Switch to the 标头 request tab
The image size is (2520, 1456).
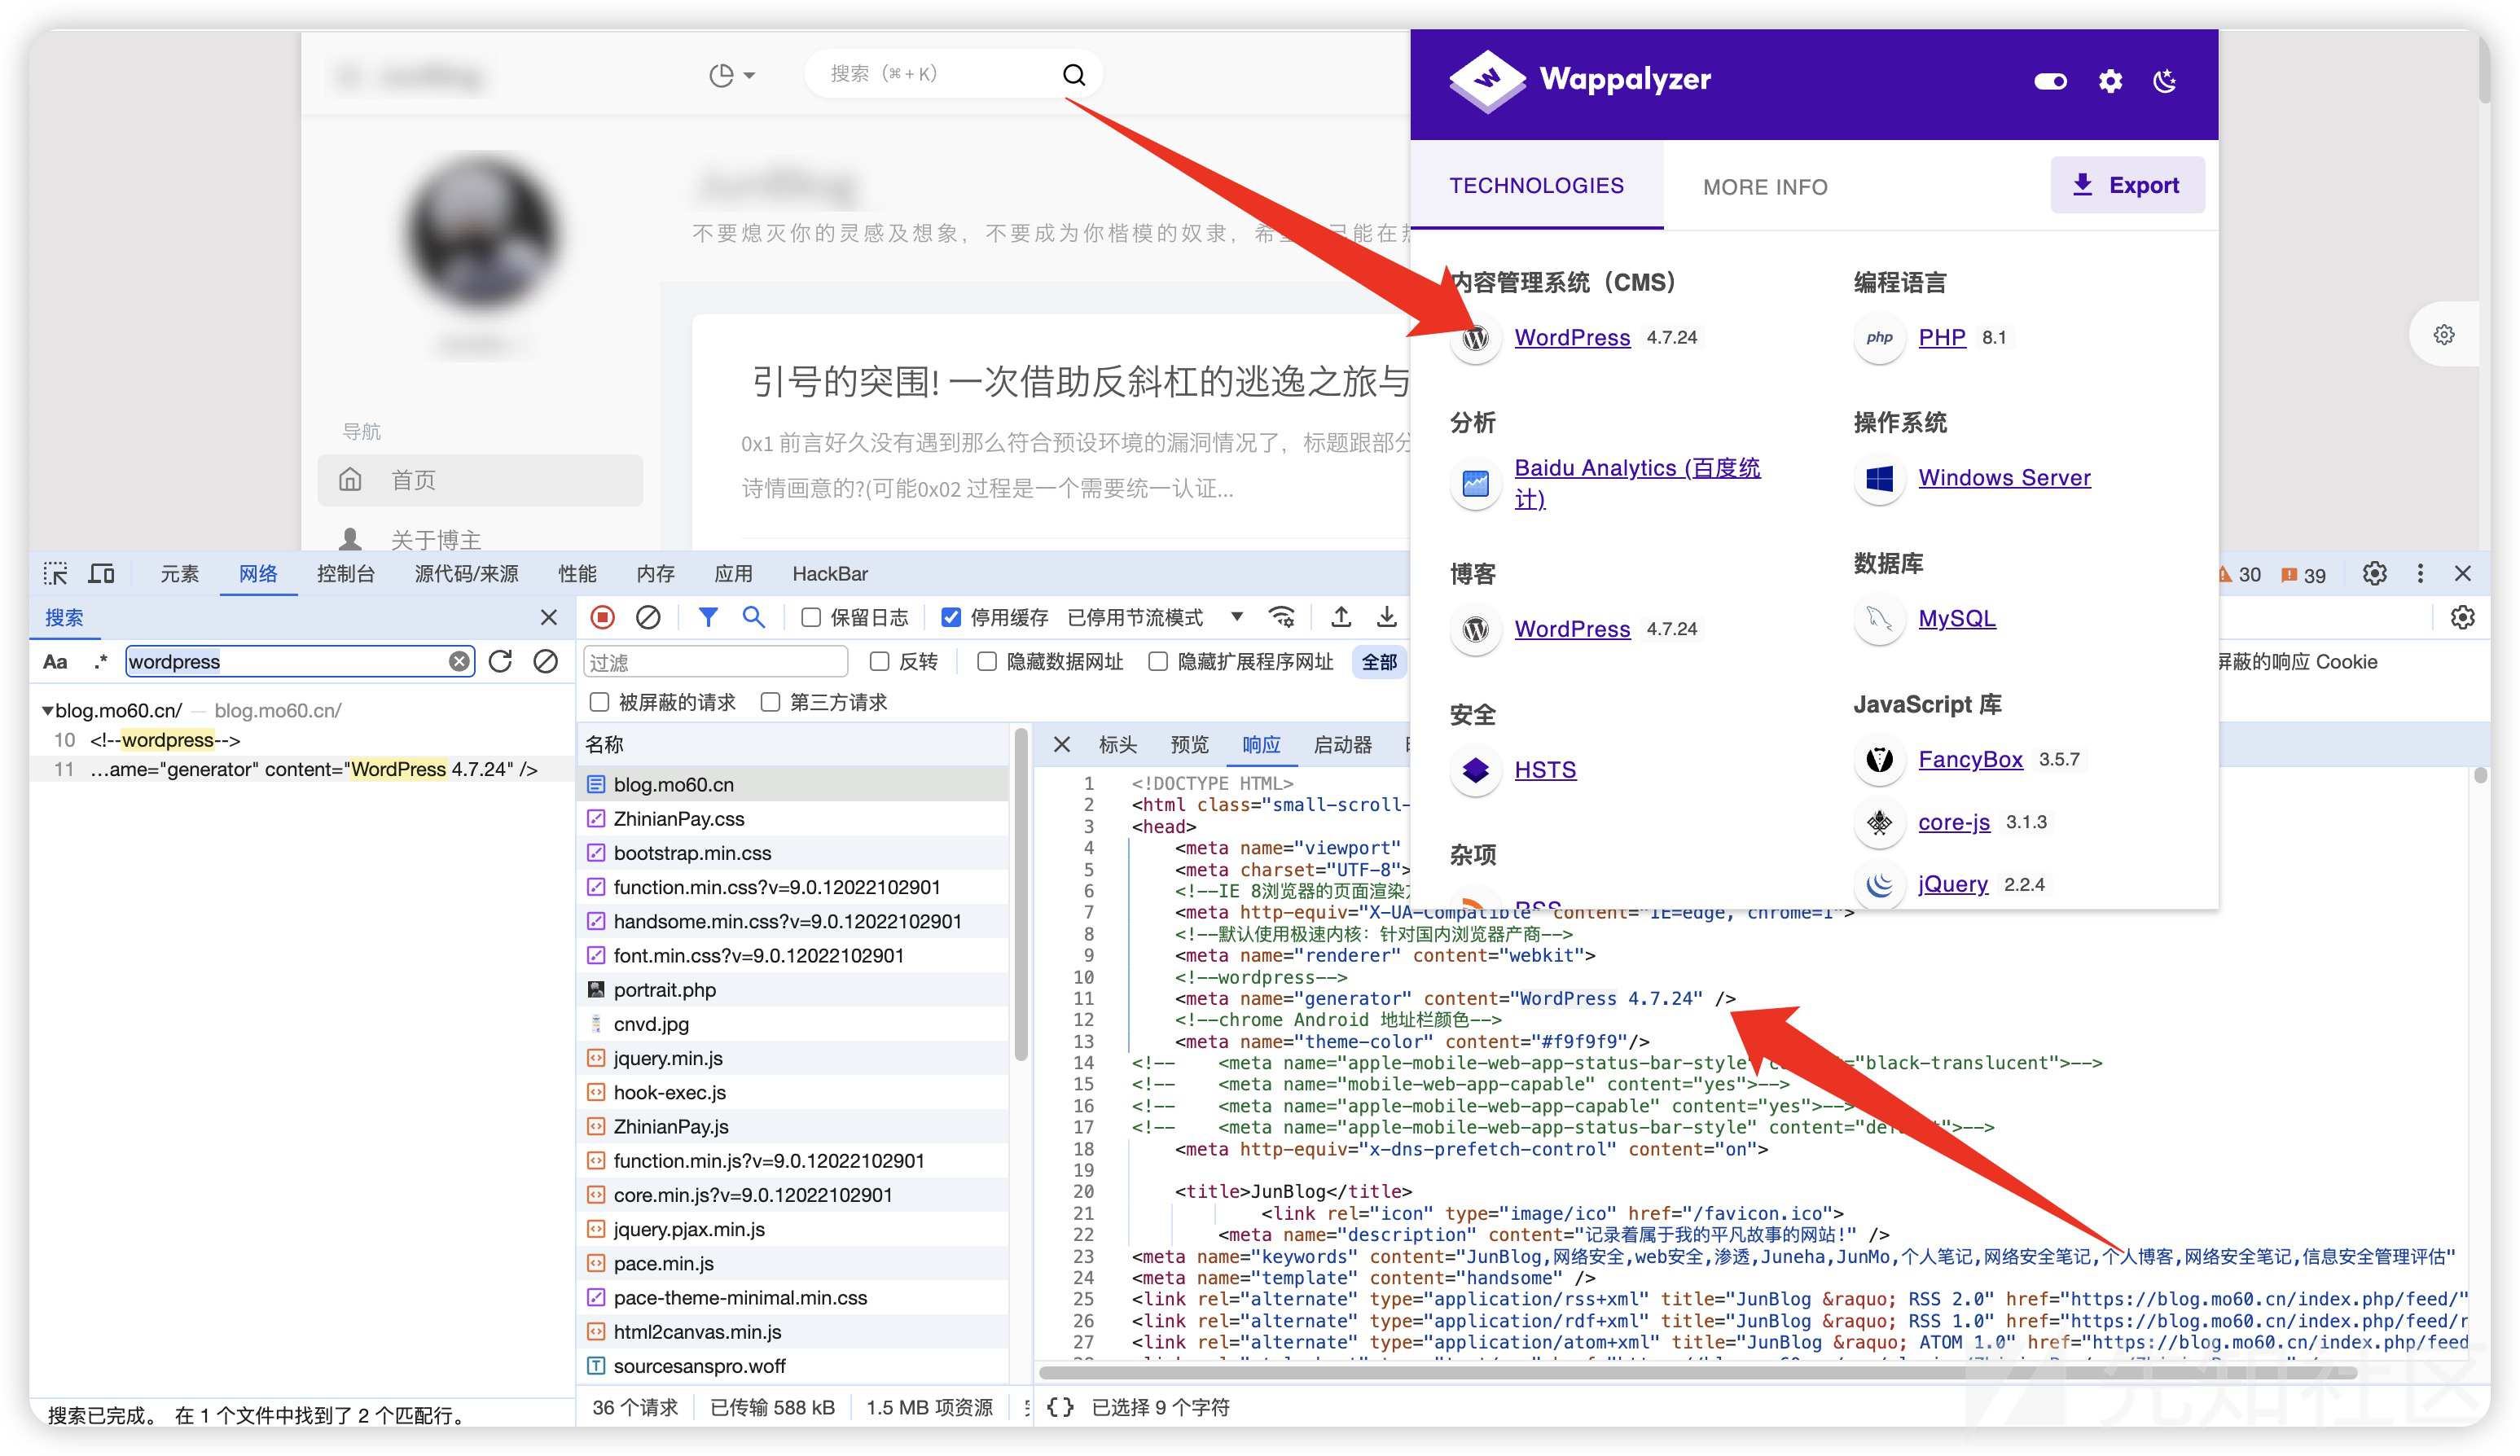[1117, 745]
